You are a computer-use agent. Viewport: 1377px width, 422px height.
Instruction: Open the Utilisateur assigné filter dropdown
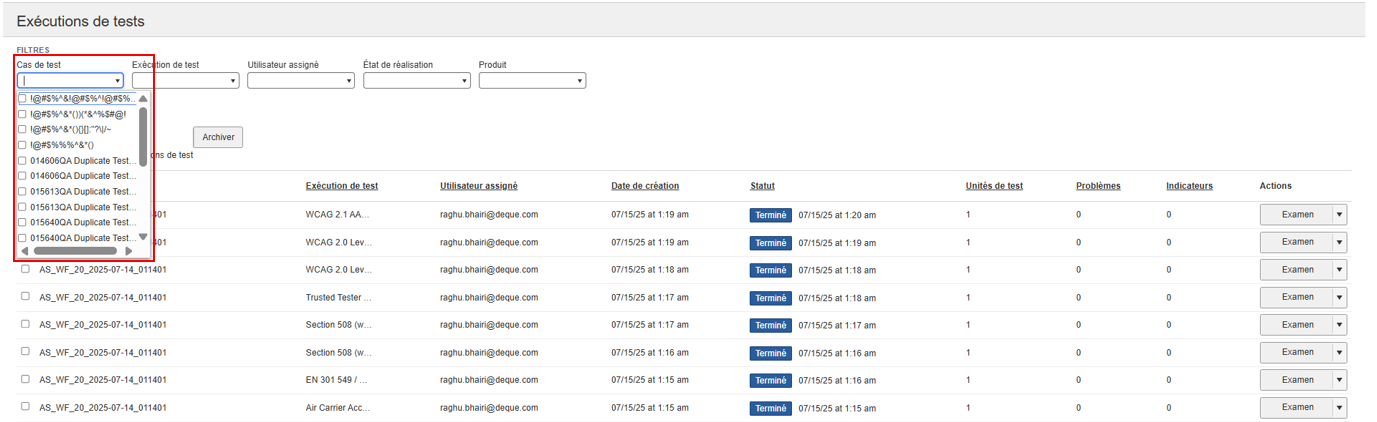click(301, 81)
